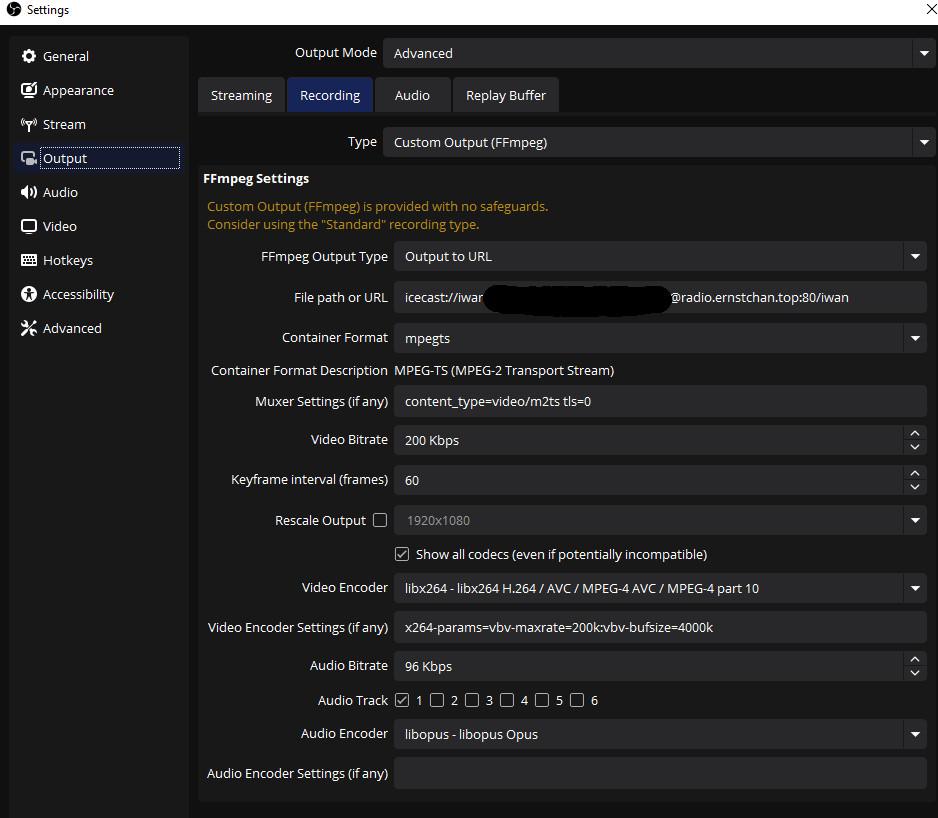This screenshot has width=938, height=818.
Task: Open the Rescale Output resolution dropdown
Action: pos(660,520)
